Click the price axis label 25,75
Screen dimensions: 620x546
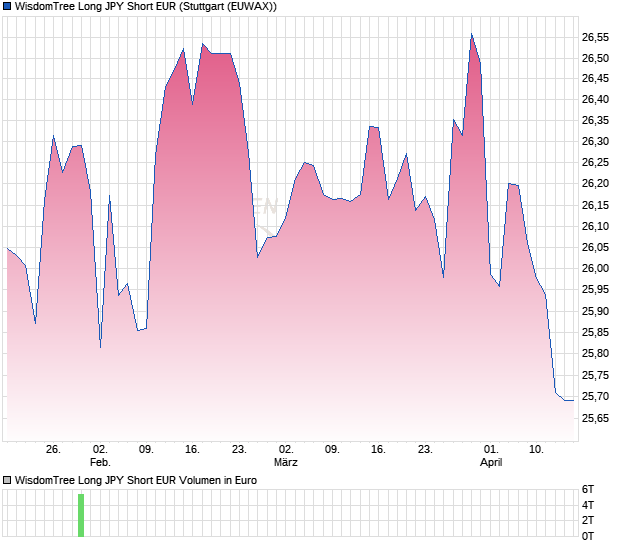595,375
